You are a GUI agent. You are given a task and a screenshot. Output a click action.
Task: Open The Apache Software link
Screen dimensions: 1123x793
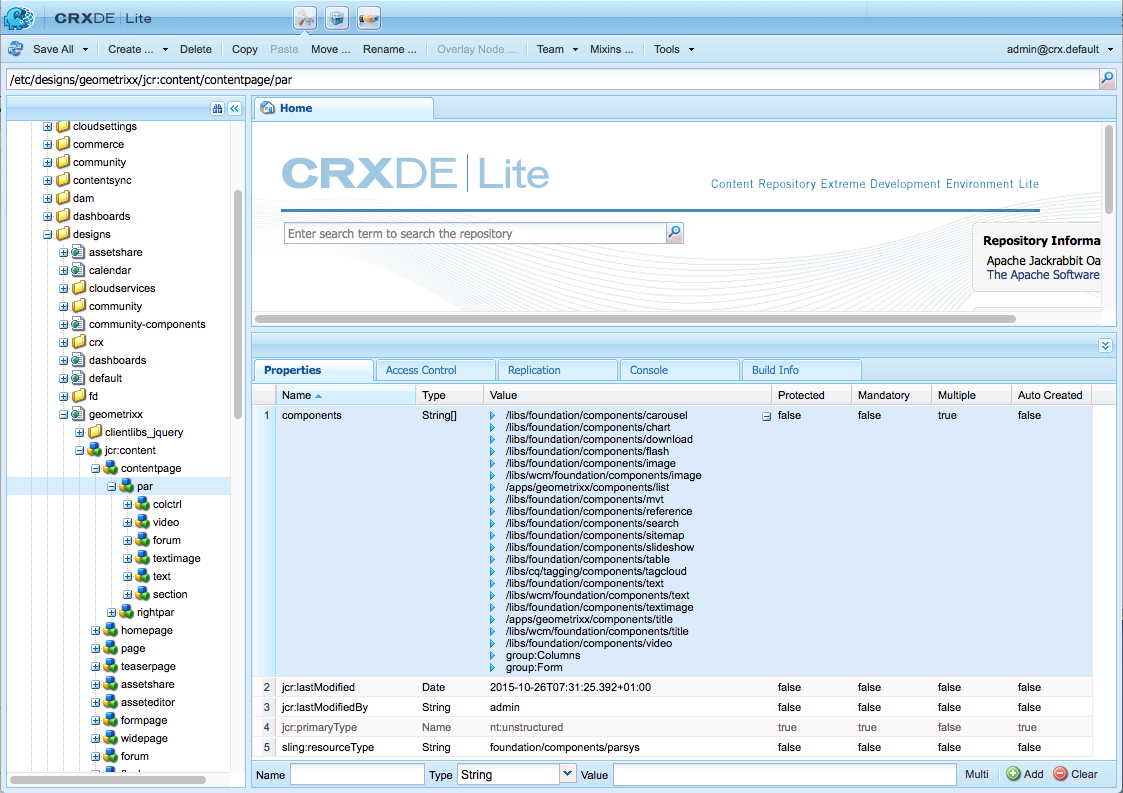(x=1043, y=274)
